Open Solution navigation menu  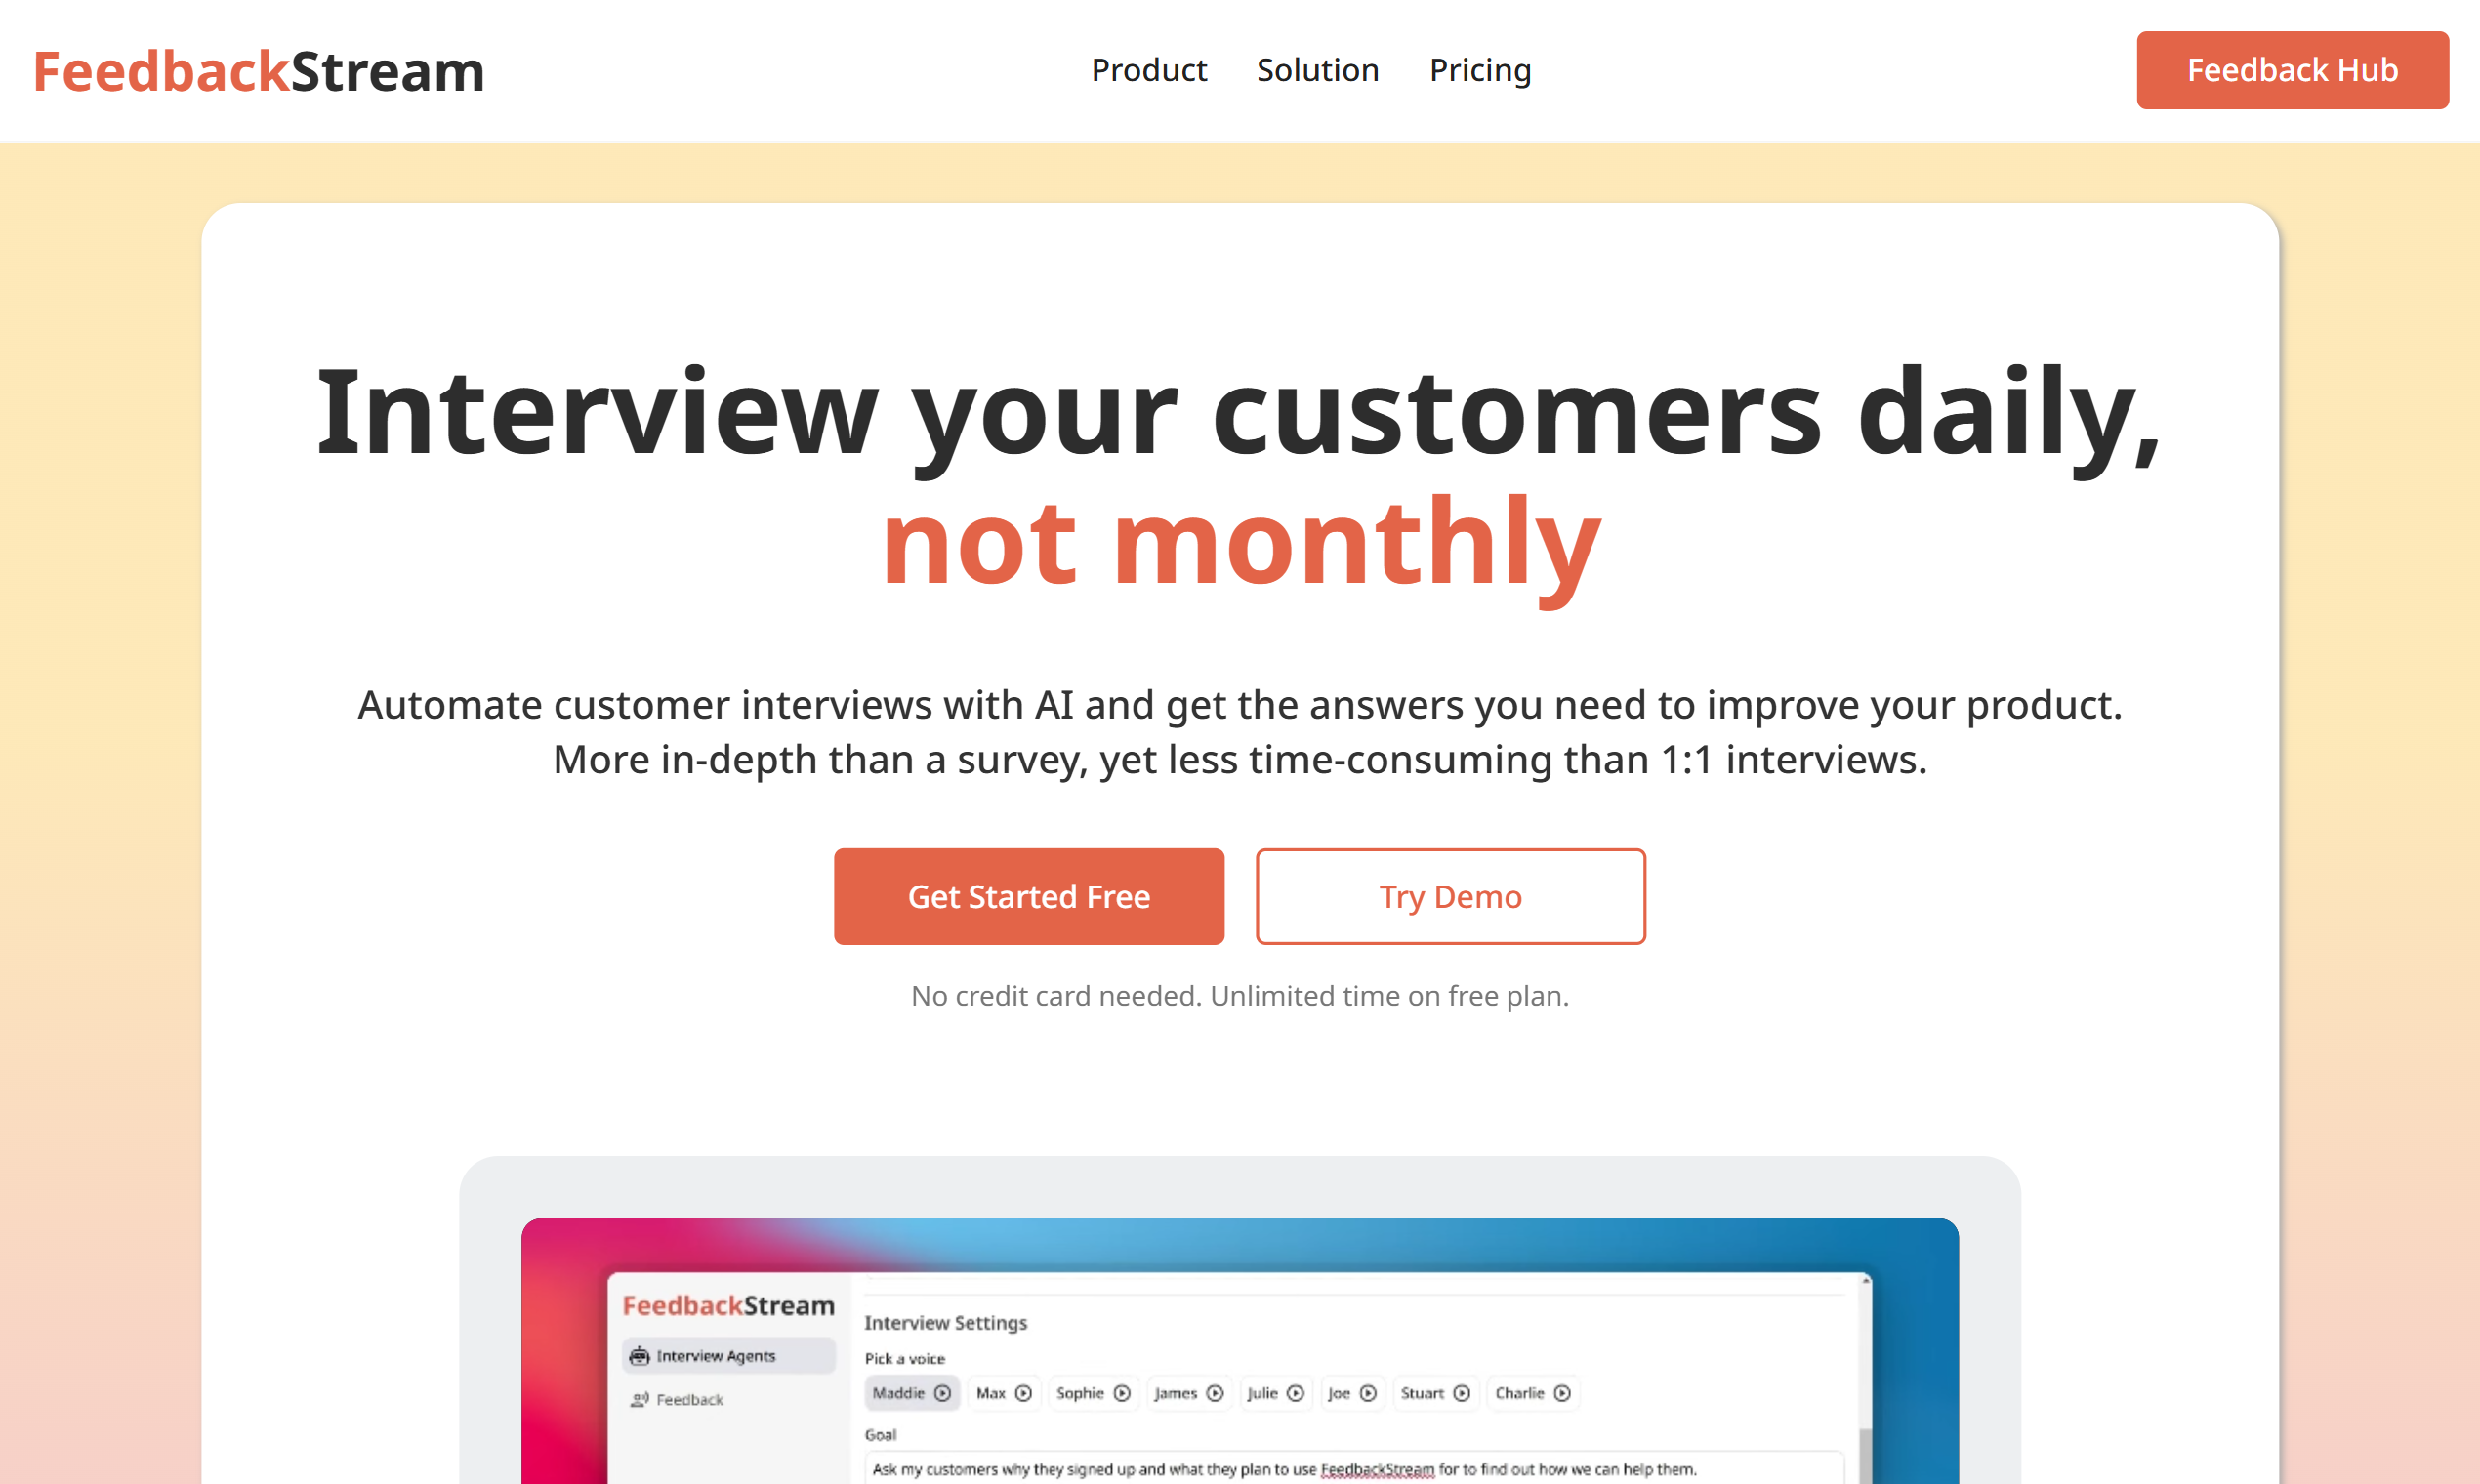tap(1318, 70)
